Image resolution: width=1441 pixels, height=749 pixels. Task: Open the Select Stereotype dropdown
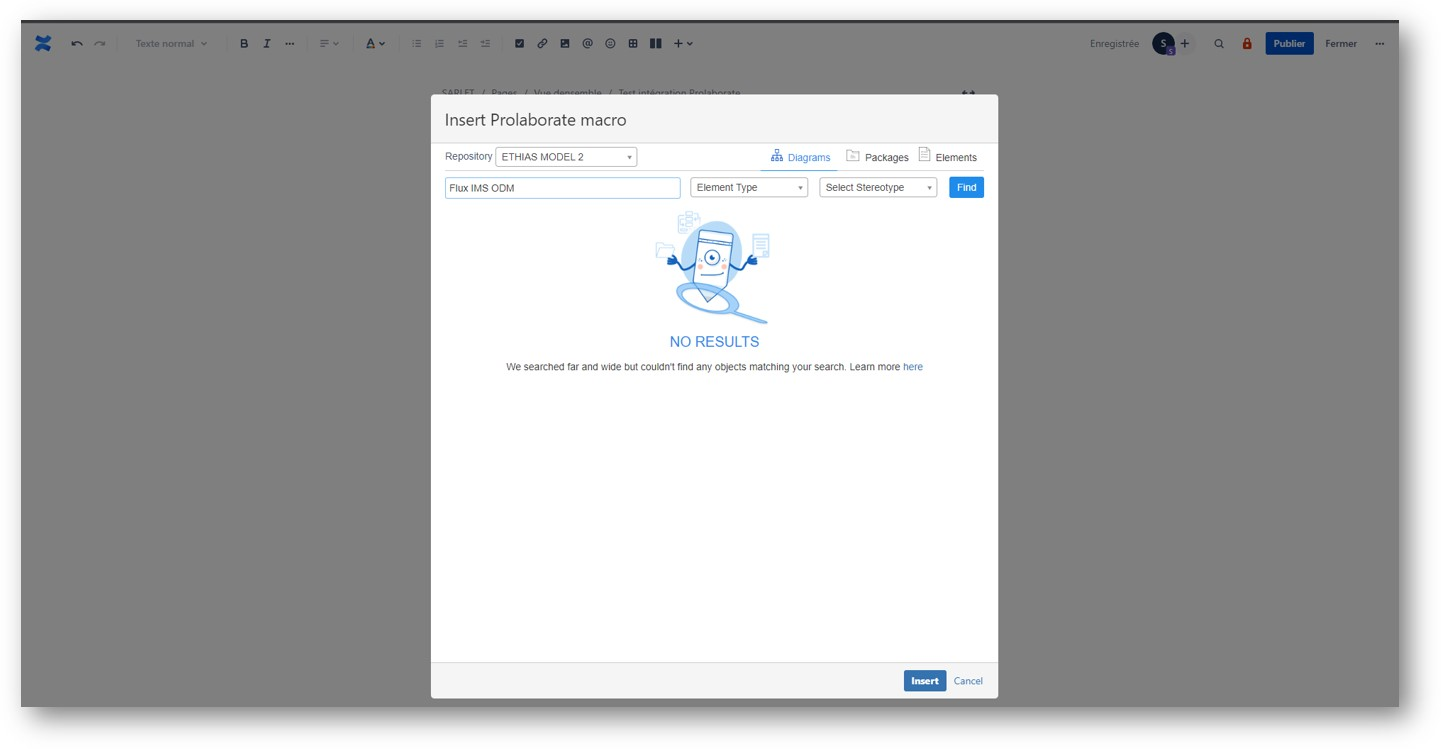click(878, 188)
